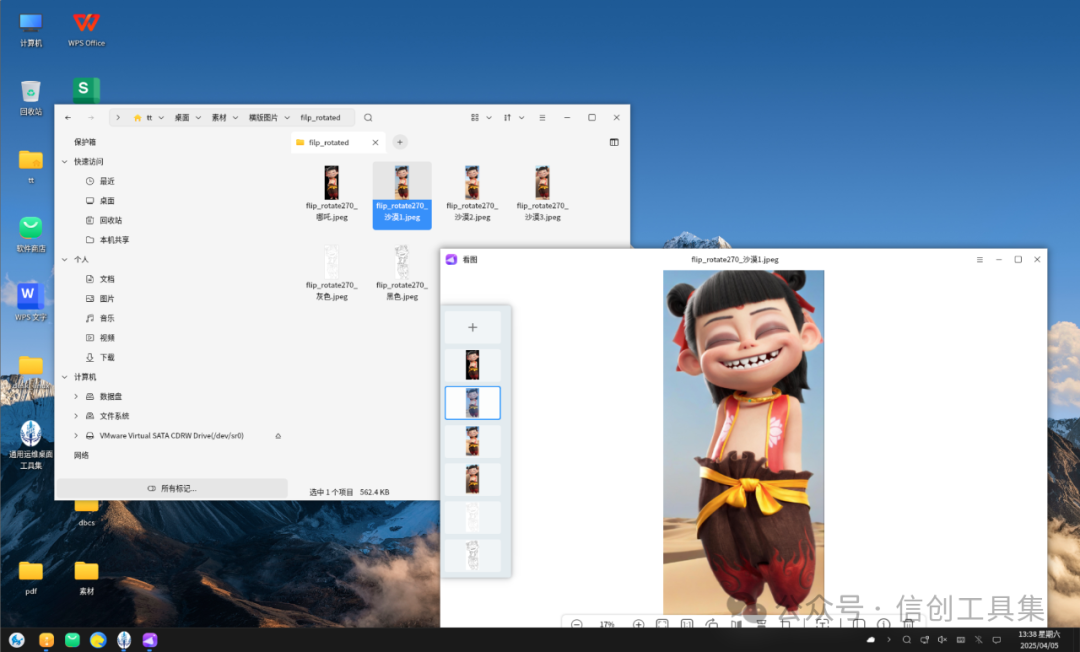Open the dropdown after 模版图片 breadcrumb

287,118
